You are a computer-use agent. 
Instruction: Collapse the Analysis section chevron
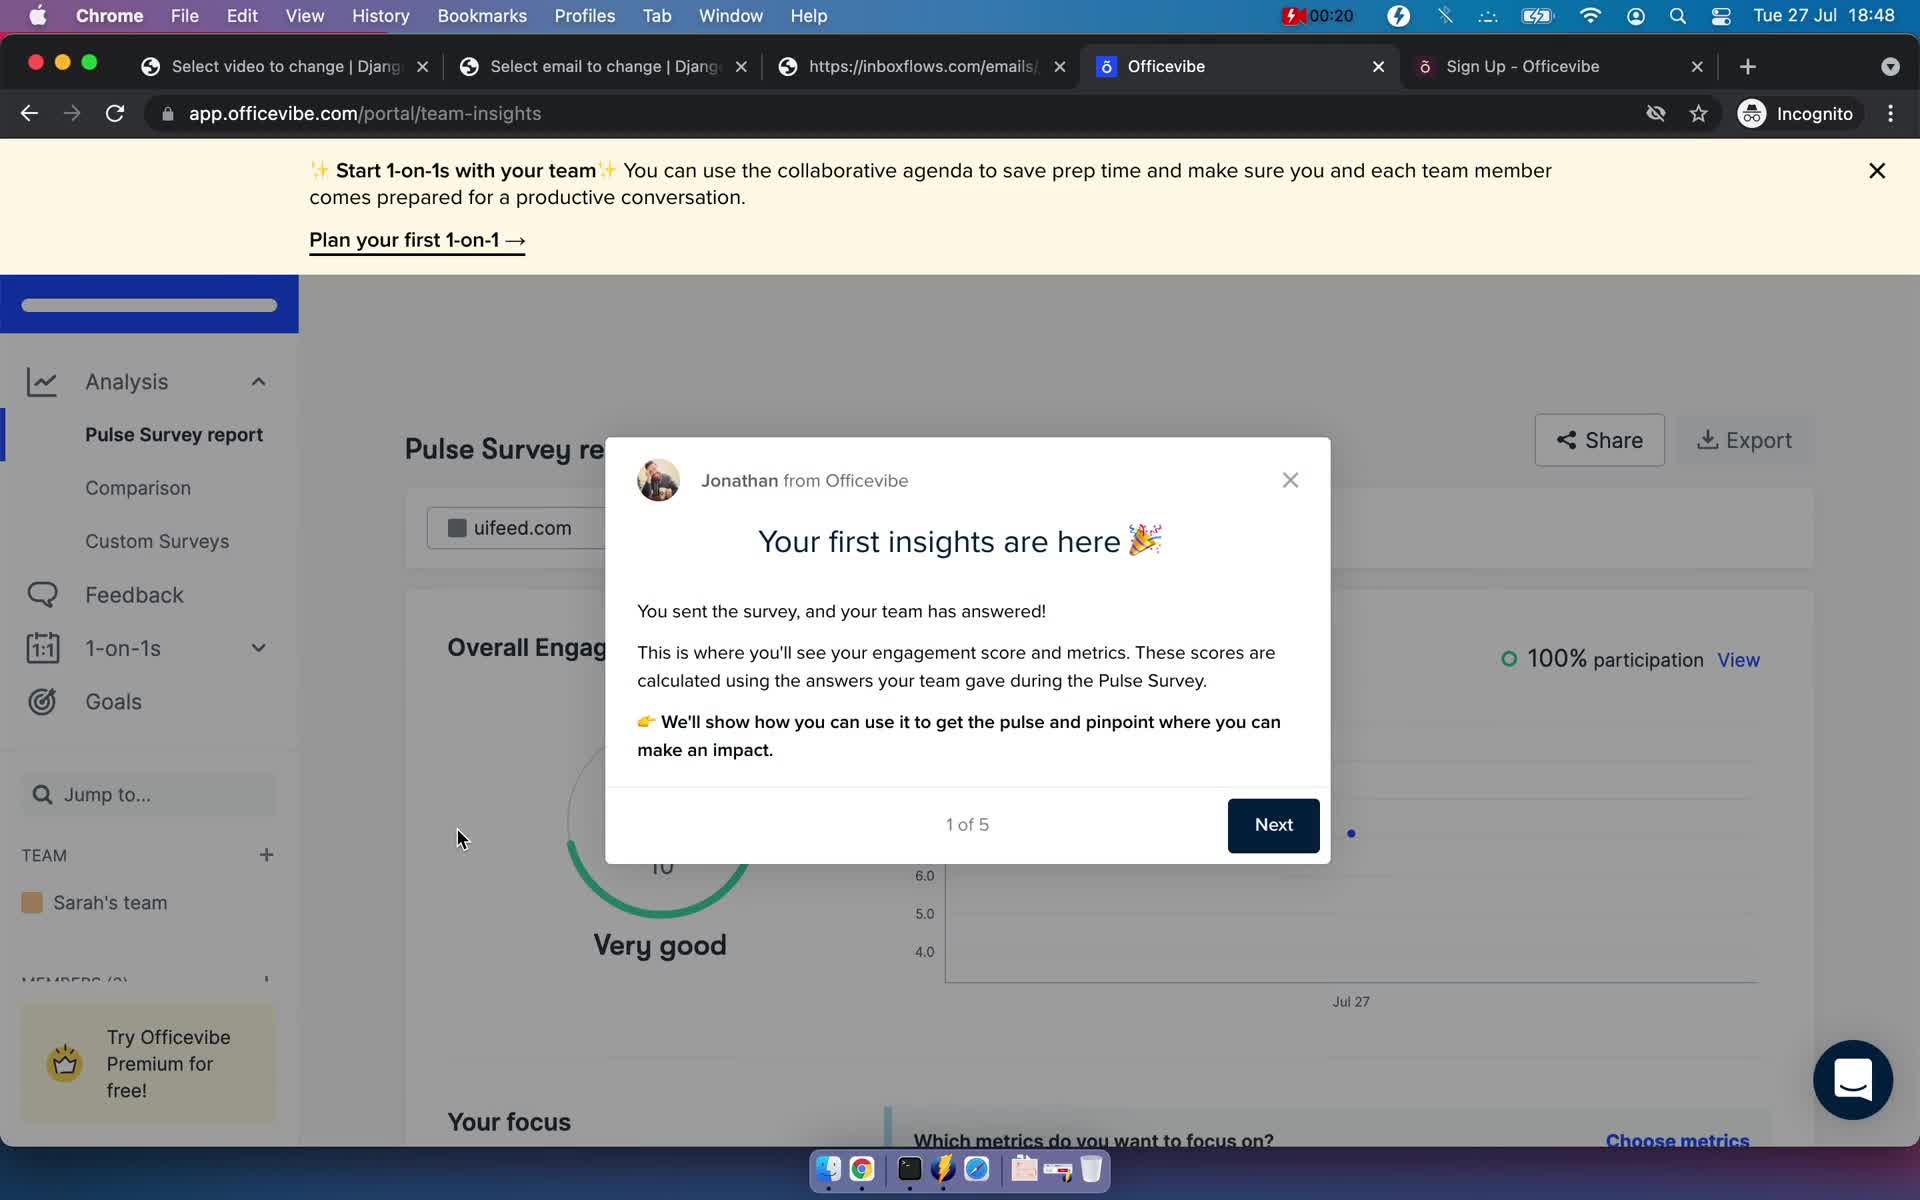tap(258, 382)
